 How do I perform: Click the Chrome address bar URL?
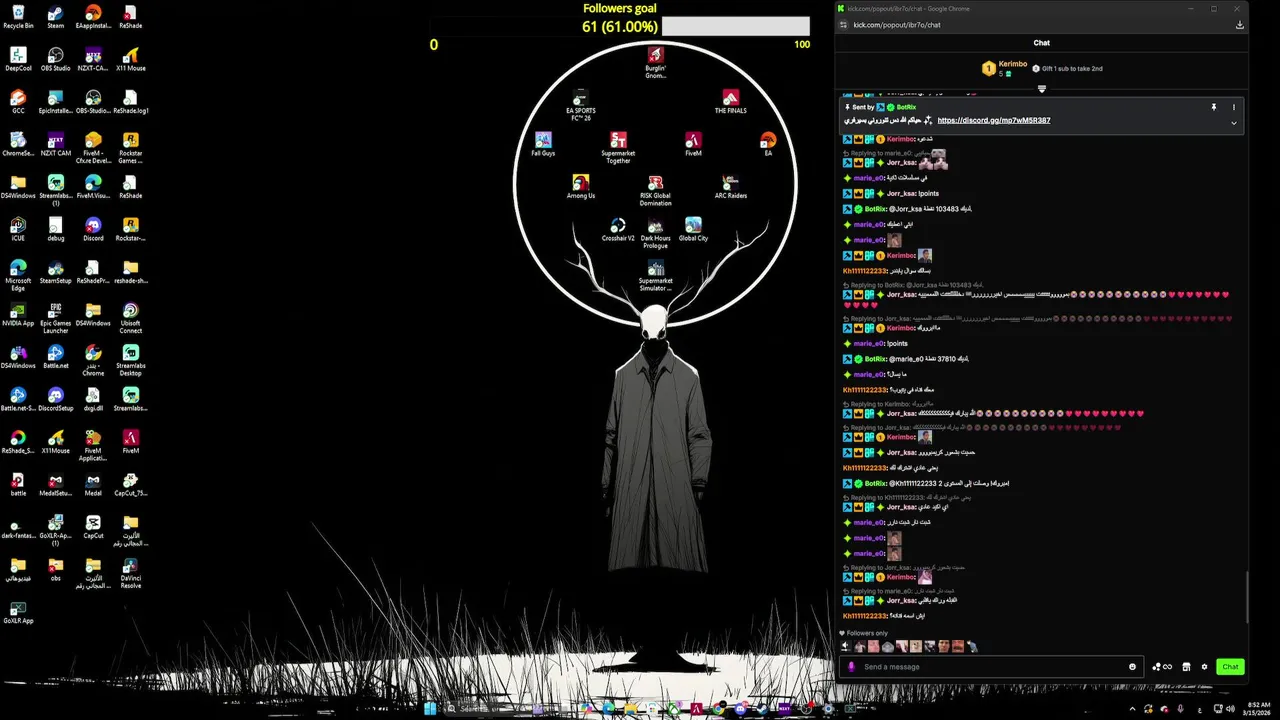click(897, 25)
